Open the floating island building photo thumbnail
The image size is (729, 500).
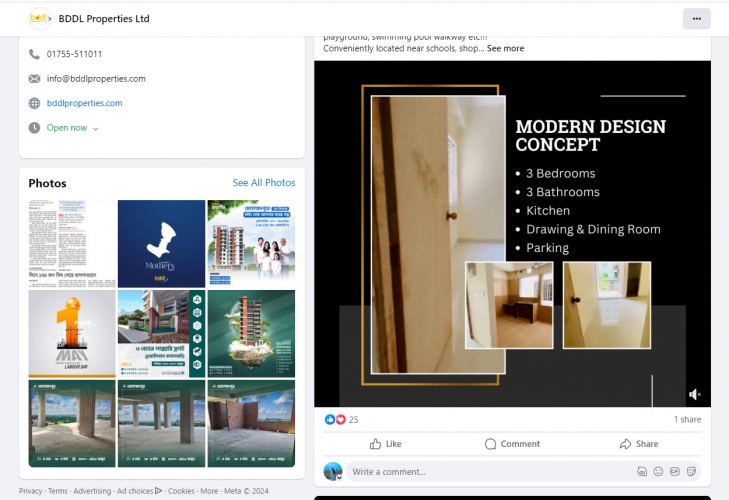251,333
